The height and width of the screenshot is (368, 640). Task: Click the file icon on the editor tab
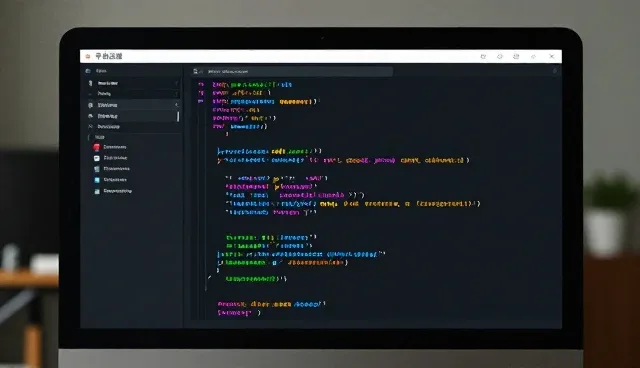pyautogui.click(x=196, y=71)
